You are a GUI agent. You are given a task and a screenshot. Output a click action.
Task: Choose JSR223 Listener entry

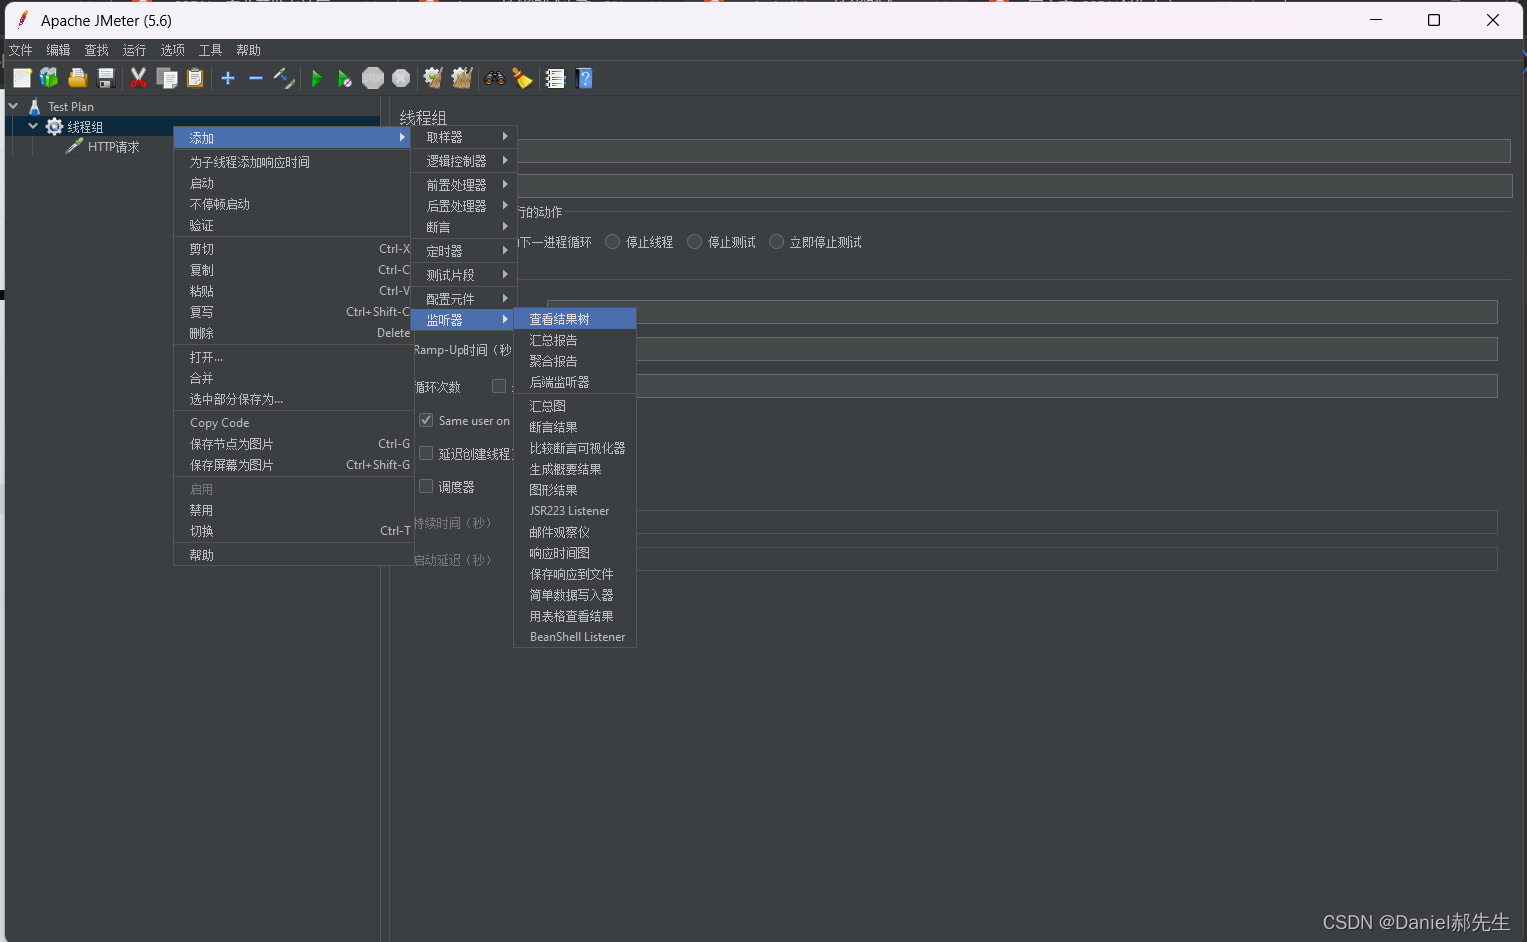(575, 511)
